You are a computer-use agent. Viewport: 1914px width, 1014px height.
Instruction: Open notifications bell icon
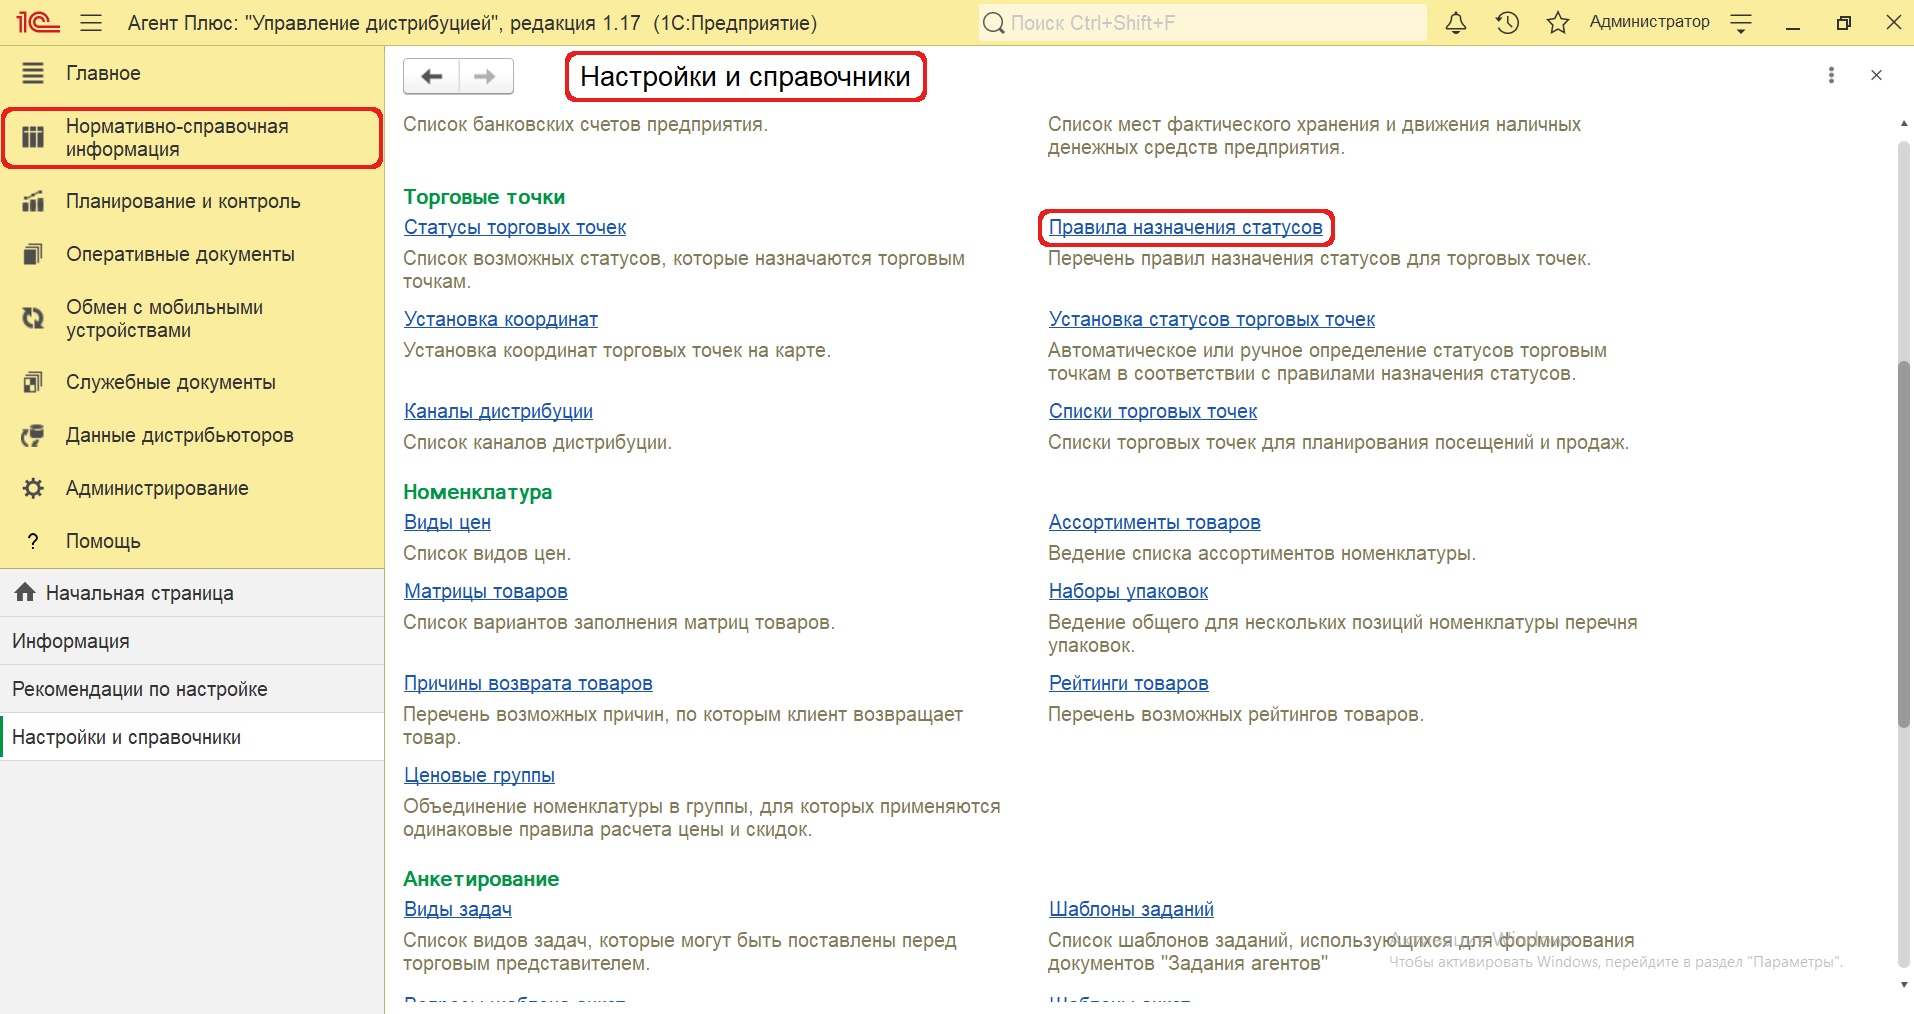(1456, 22)
